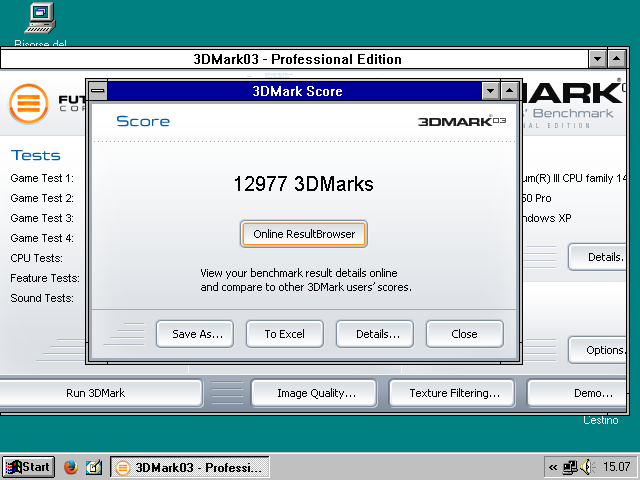Open Options in main 3DMark03 window

[x=598, y=350]
